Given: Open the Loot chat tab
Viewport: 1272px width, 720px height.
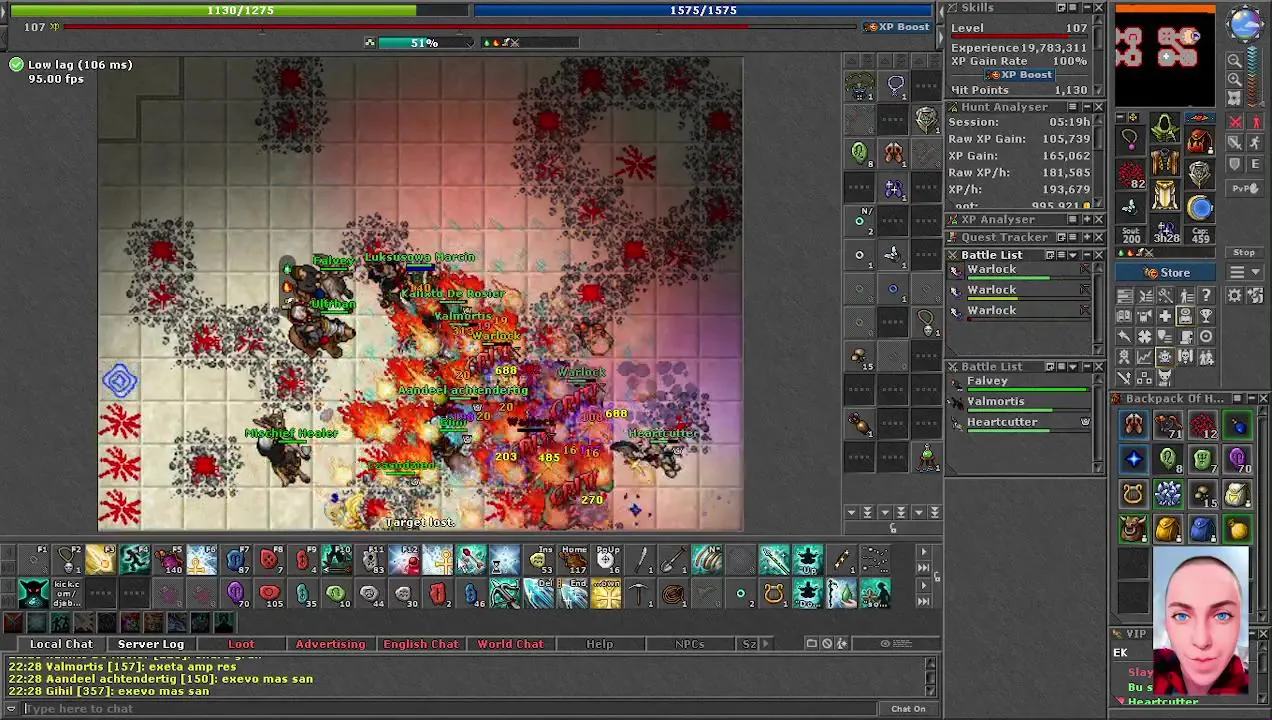Looking at the screenshot, I should tap(241, 644).
